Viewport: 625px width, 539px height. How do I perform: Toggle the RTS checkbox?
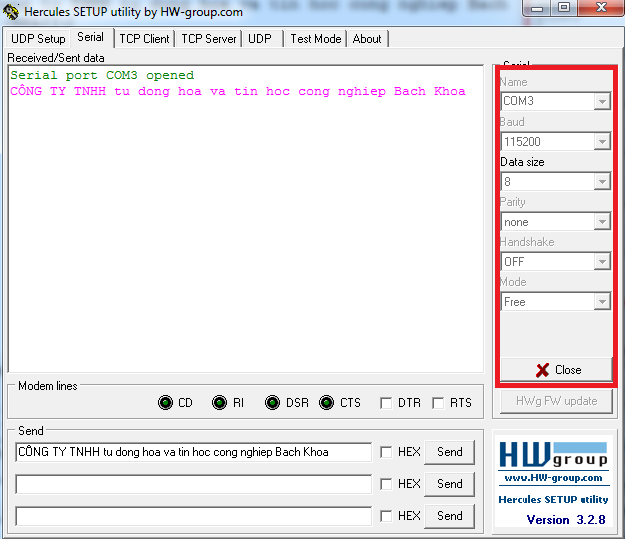point(438,403)
